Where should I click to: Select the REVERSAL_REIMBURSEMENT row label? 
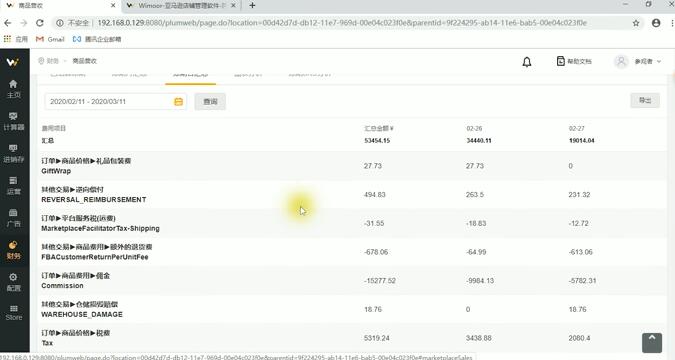coord(93,199)
